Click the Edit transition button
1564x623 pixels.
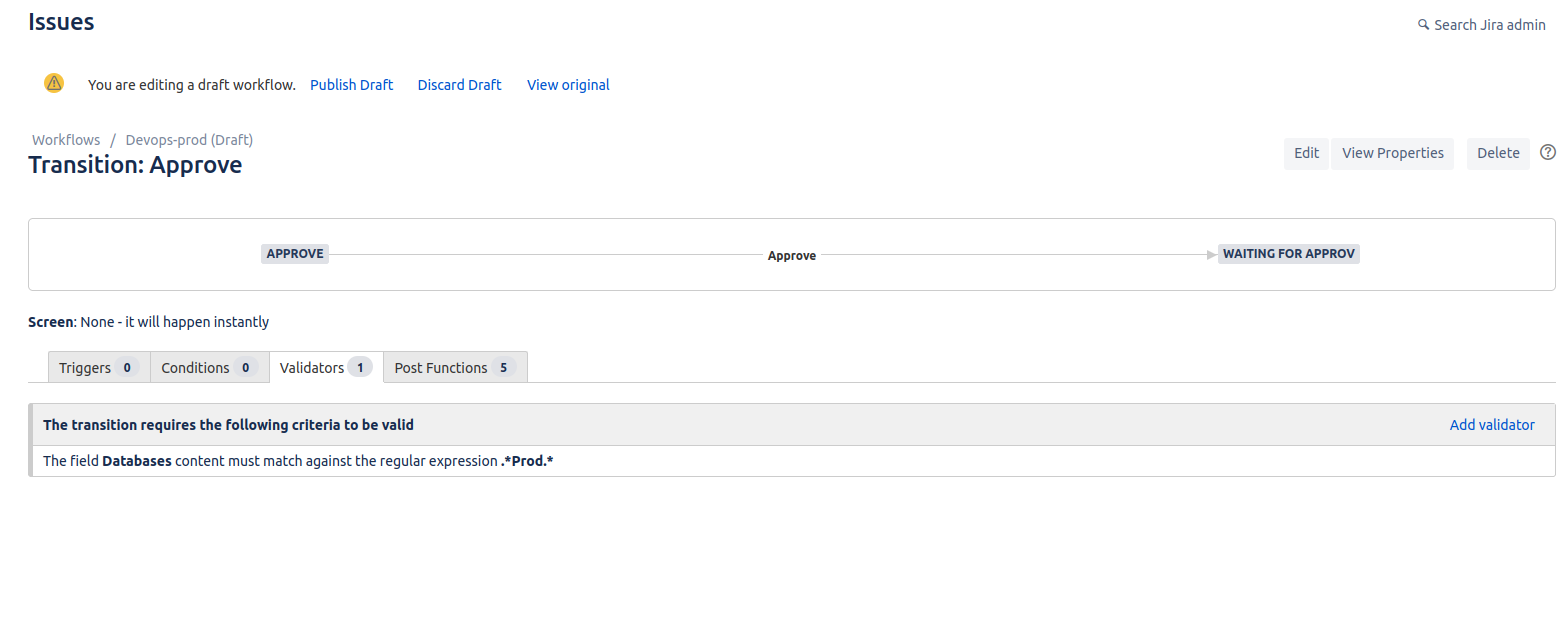[x=1306, y=153]
